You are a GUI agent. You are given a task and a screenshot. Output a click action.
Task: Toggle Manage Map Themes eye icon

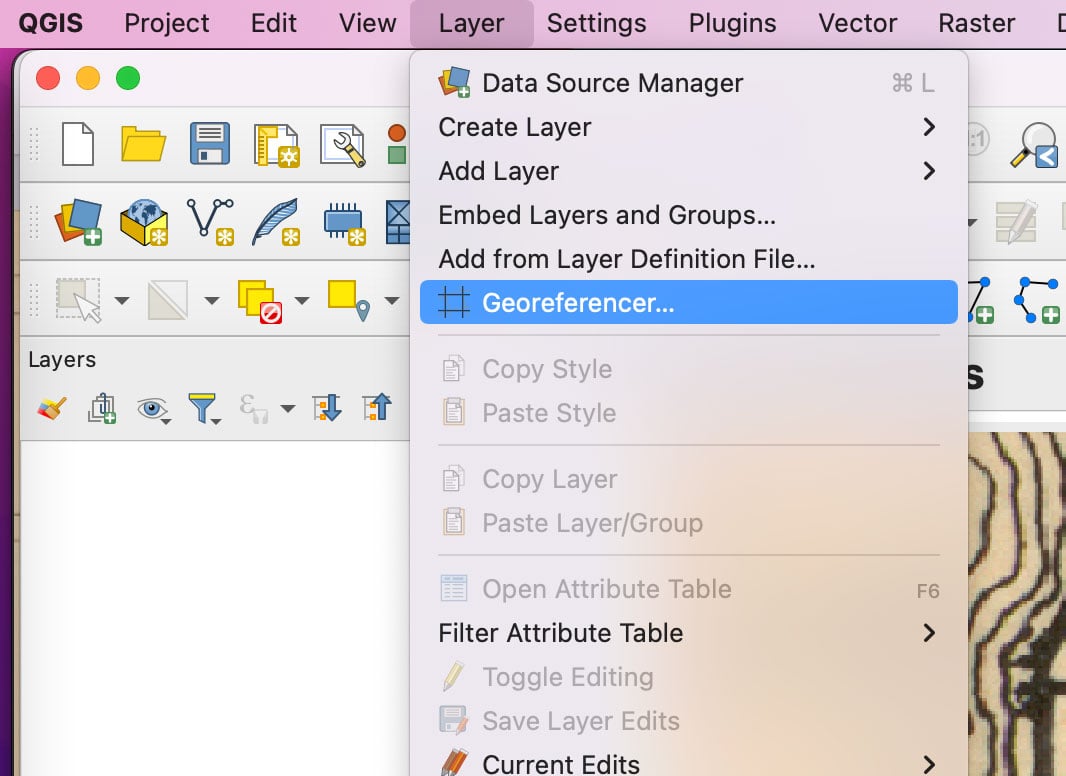click(x=153, y=409)
